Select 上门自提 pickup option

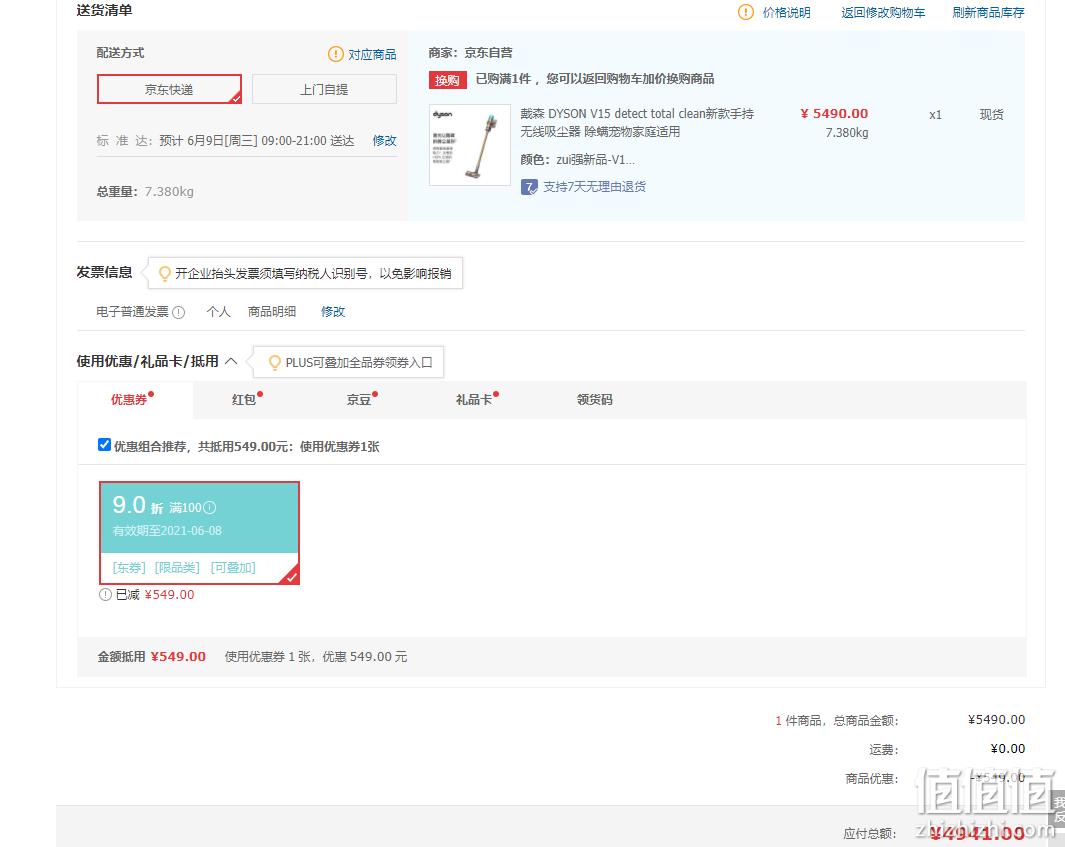tap(324, 89)
